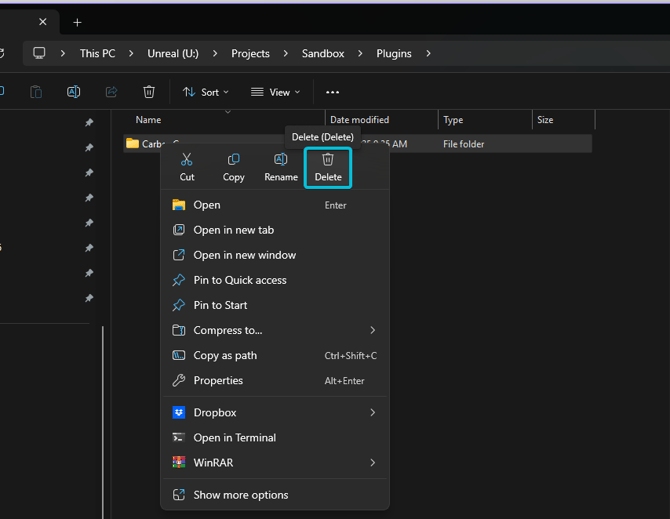Click the toolbar share icon
This screenshot has width=670, height=519.
click(111, 92)
